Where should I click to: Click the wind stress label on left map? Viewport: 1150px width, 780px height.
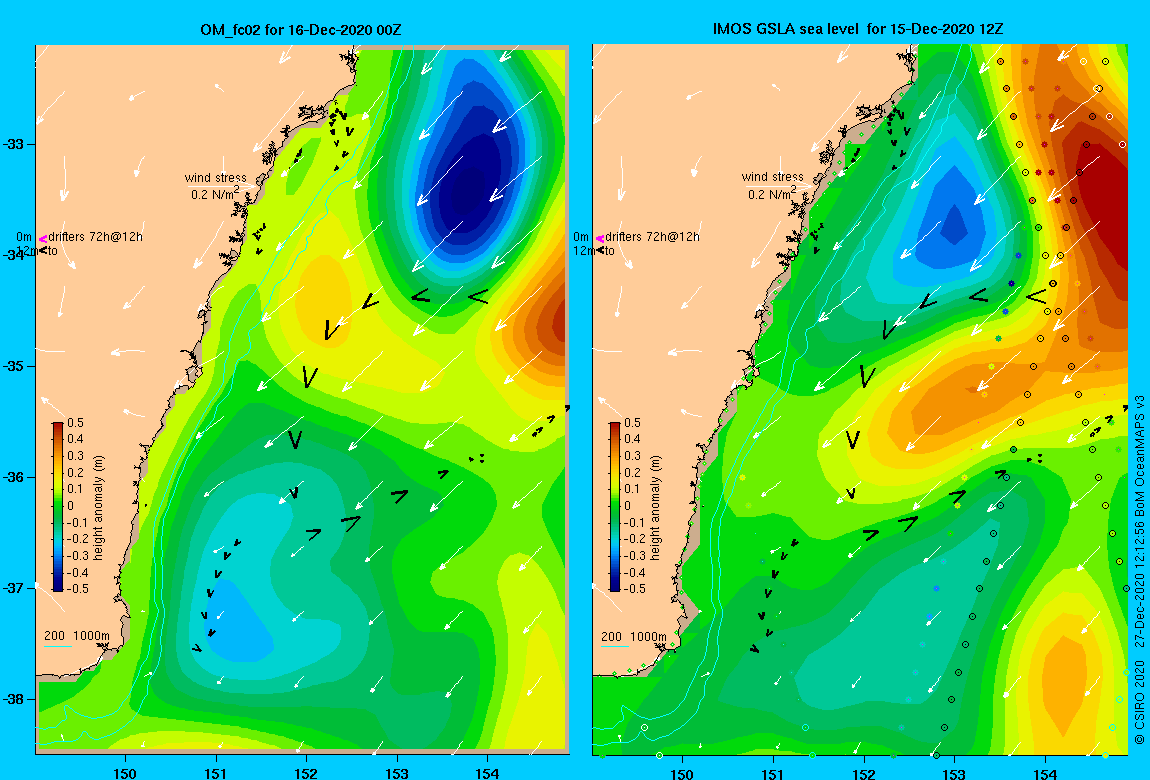pos(215,177)
